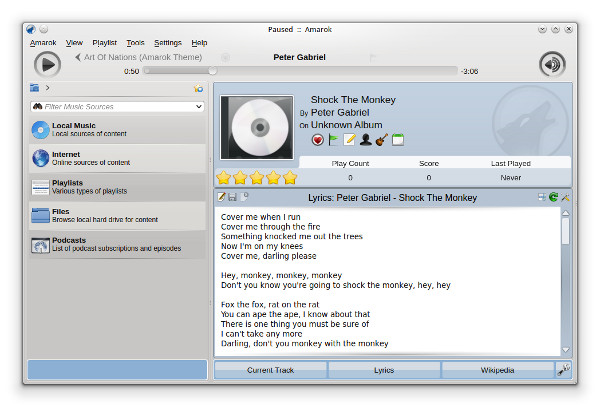Click the Shock The Monkey track title
This screenshot has height=407, width=600.
tap(353, 100)
